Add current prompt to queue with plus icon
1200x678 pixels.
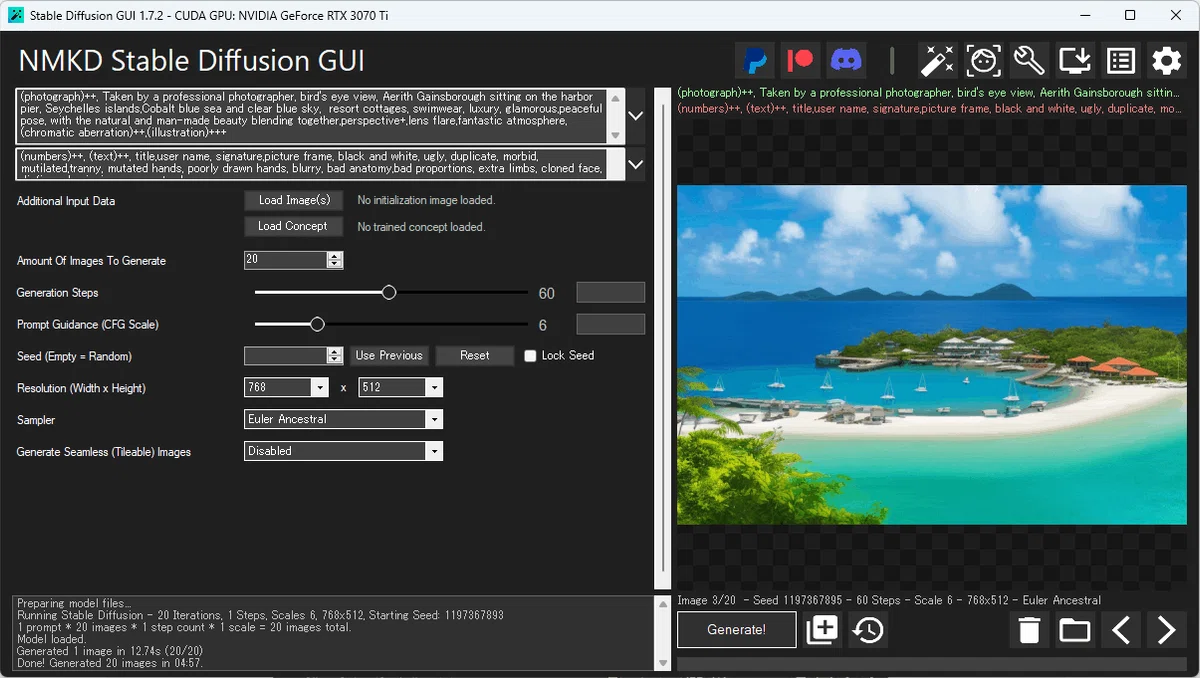pyautogui.click(x=822, y=630)
